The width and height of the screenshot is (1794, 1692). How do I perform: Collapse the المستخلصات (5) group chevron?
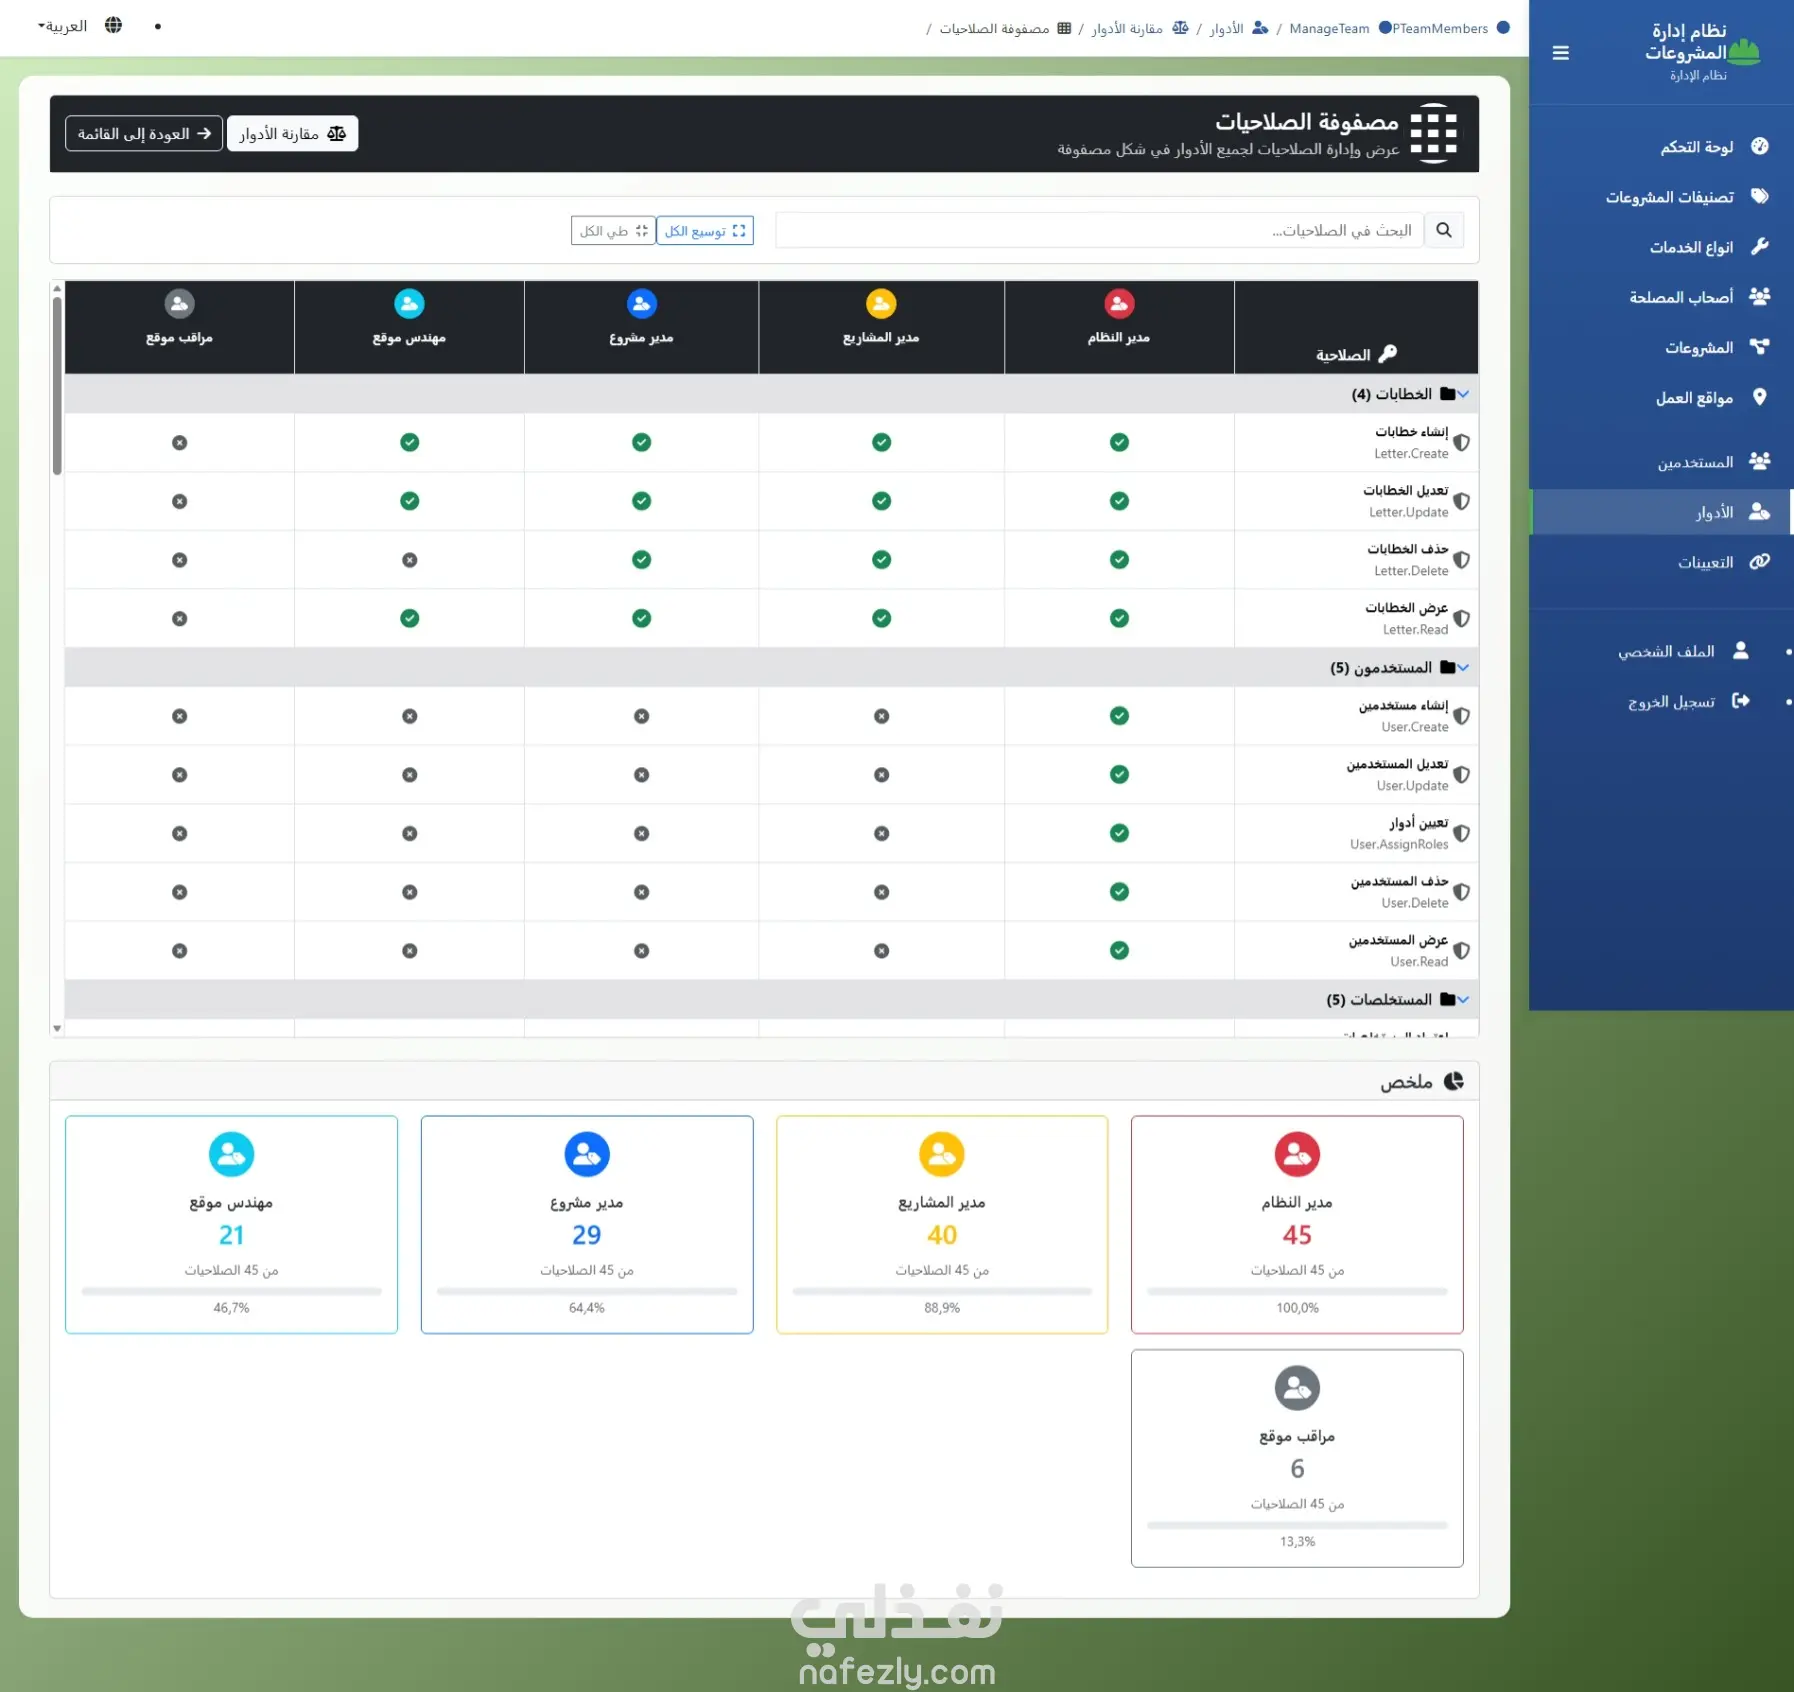1464,999
